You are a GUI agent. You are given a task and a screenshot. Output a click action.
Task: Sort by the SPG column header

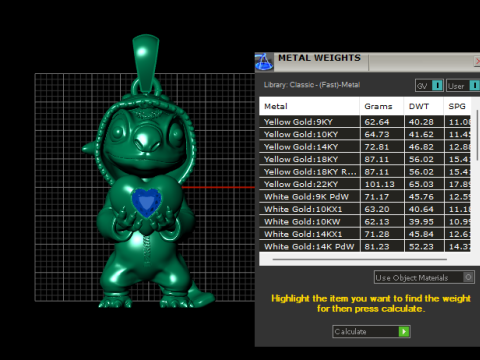click(457, 106)
